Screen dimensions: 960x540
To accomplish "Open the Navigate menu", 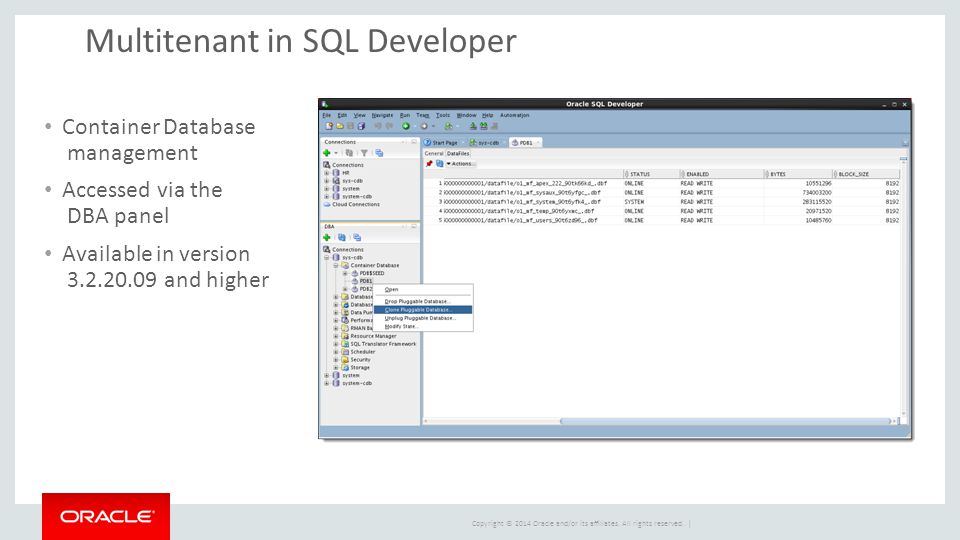I will tap(382, 115).
